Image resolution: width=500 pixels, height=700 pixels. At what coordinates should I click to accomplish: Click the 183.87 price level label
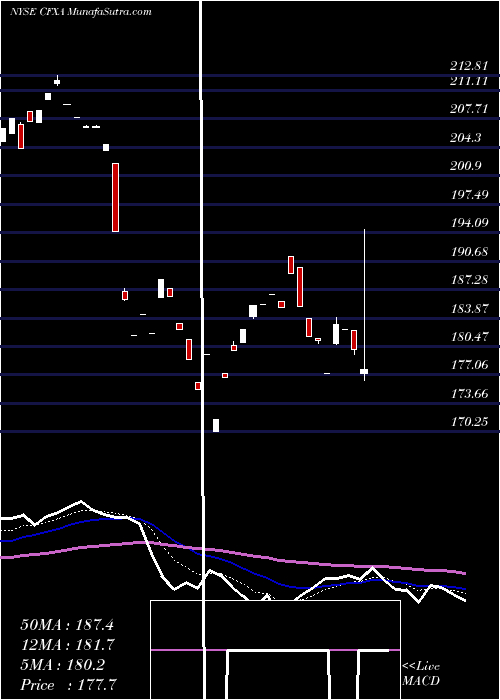click(469, 308)
